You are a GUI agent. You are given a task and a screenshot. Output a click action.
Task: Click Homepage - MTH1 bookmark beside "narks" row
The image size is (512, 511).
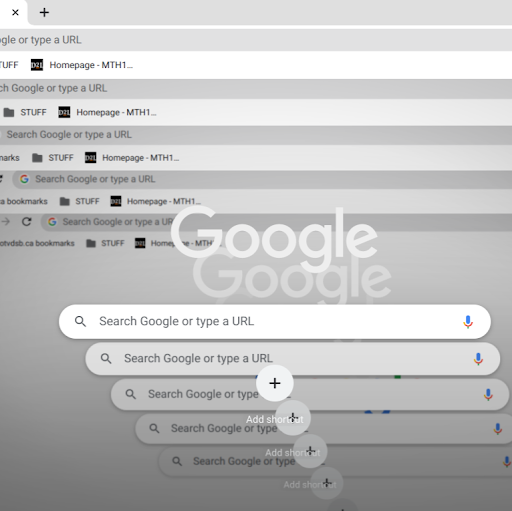click(141, 158)
